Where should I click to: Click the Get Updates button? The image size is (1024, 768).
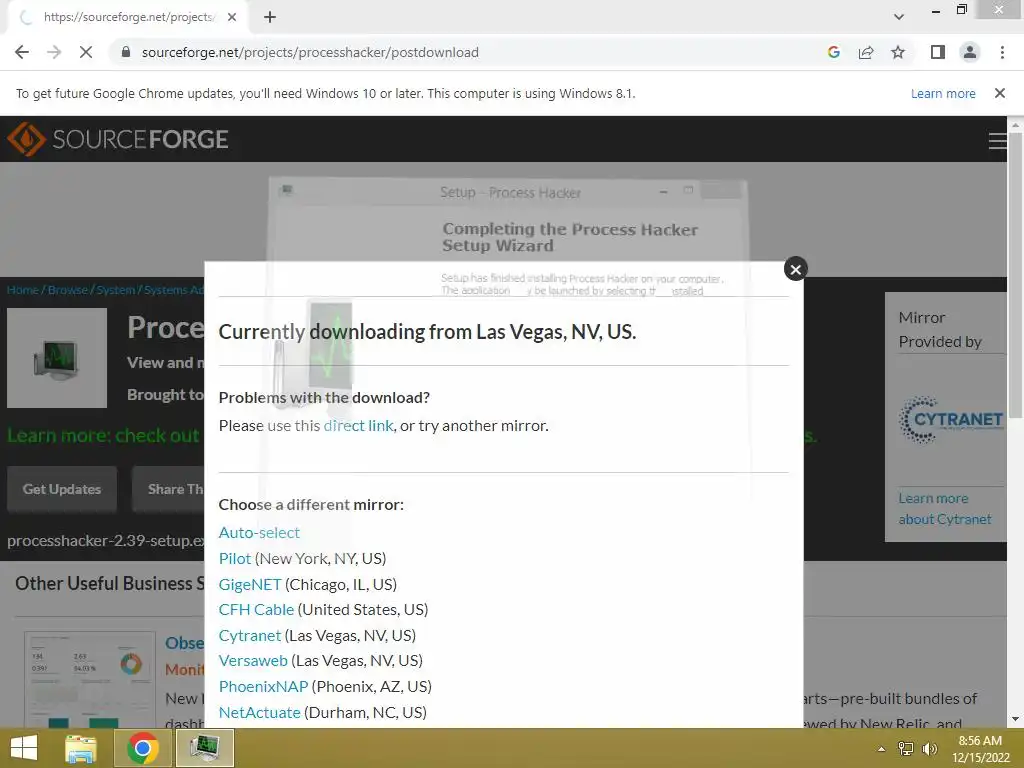coord(62,489)
